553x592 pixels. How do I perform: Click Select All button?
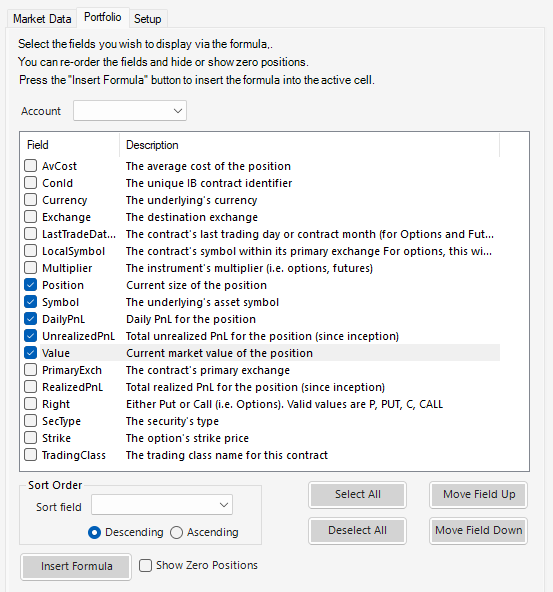[x=357, y=494]
